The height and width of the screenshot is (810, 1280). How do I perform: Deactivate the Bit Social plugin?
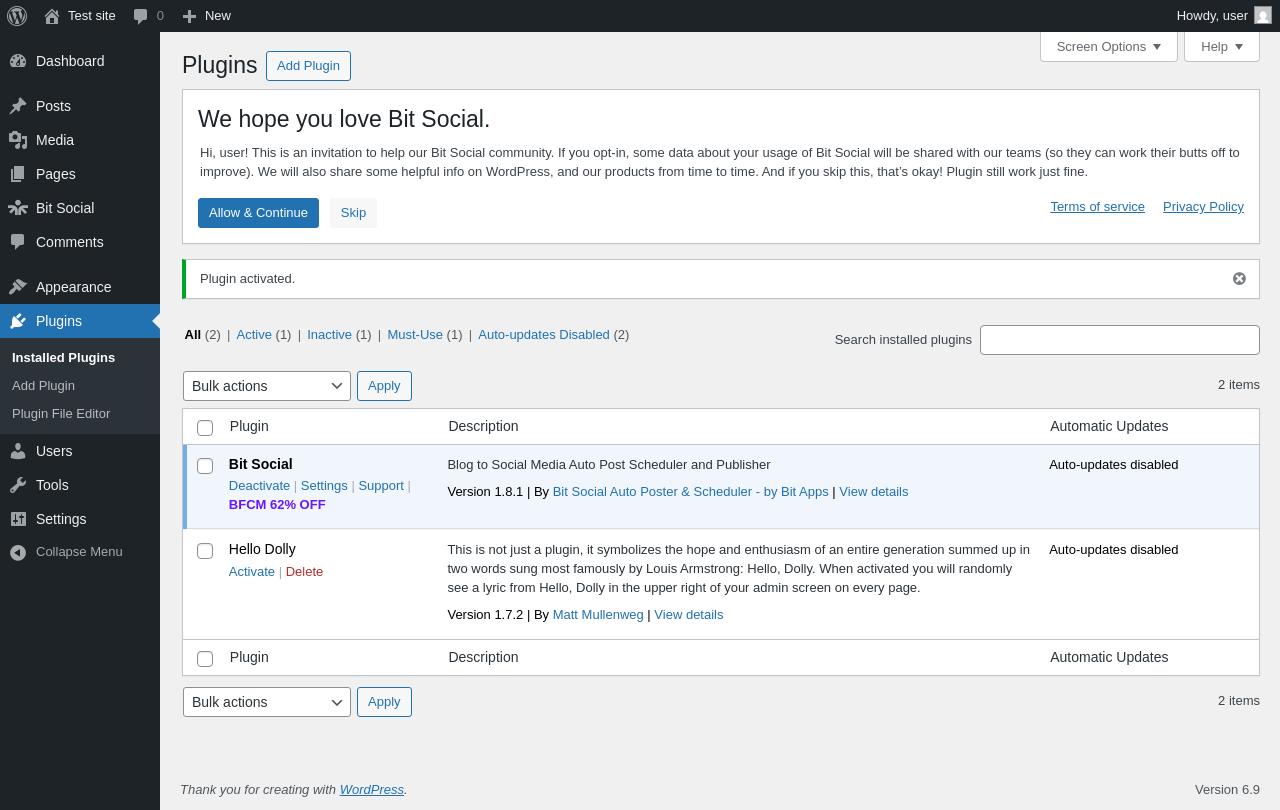[259, 486]
